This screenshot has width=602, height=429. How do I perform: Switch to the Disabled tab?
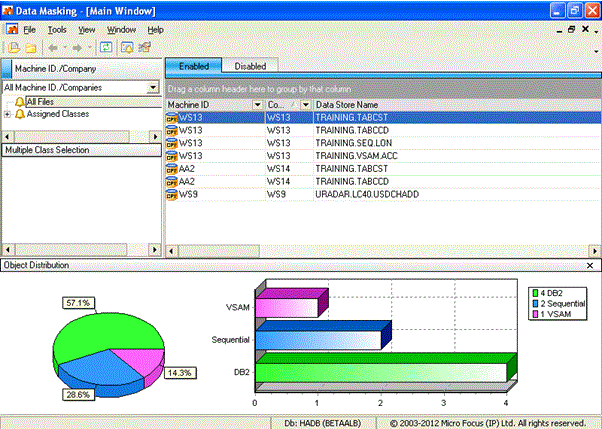point(249,66)
